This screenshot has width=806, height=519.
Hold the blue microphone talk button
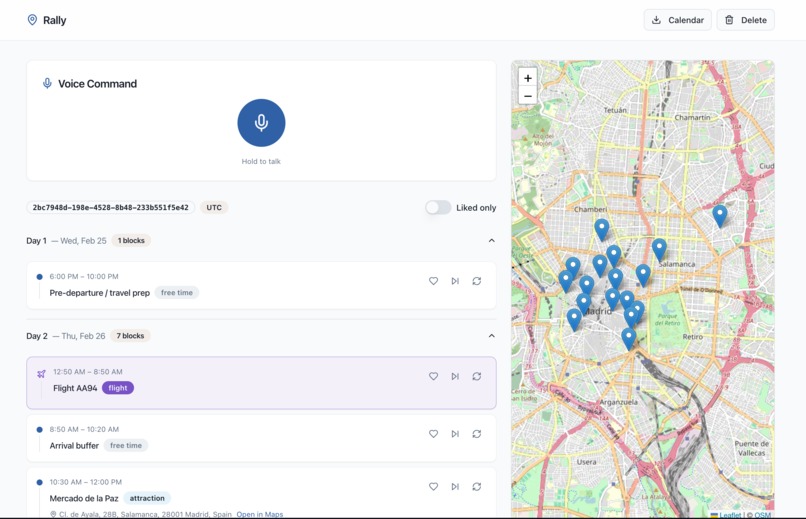tap(261, 123)
